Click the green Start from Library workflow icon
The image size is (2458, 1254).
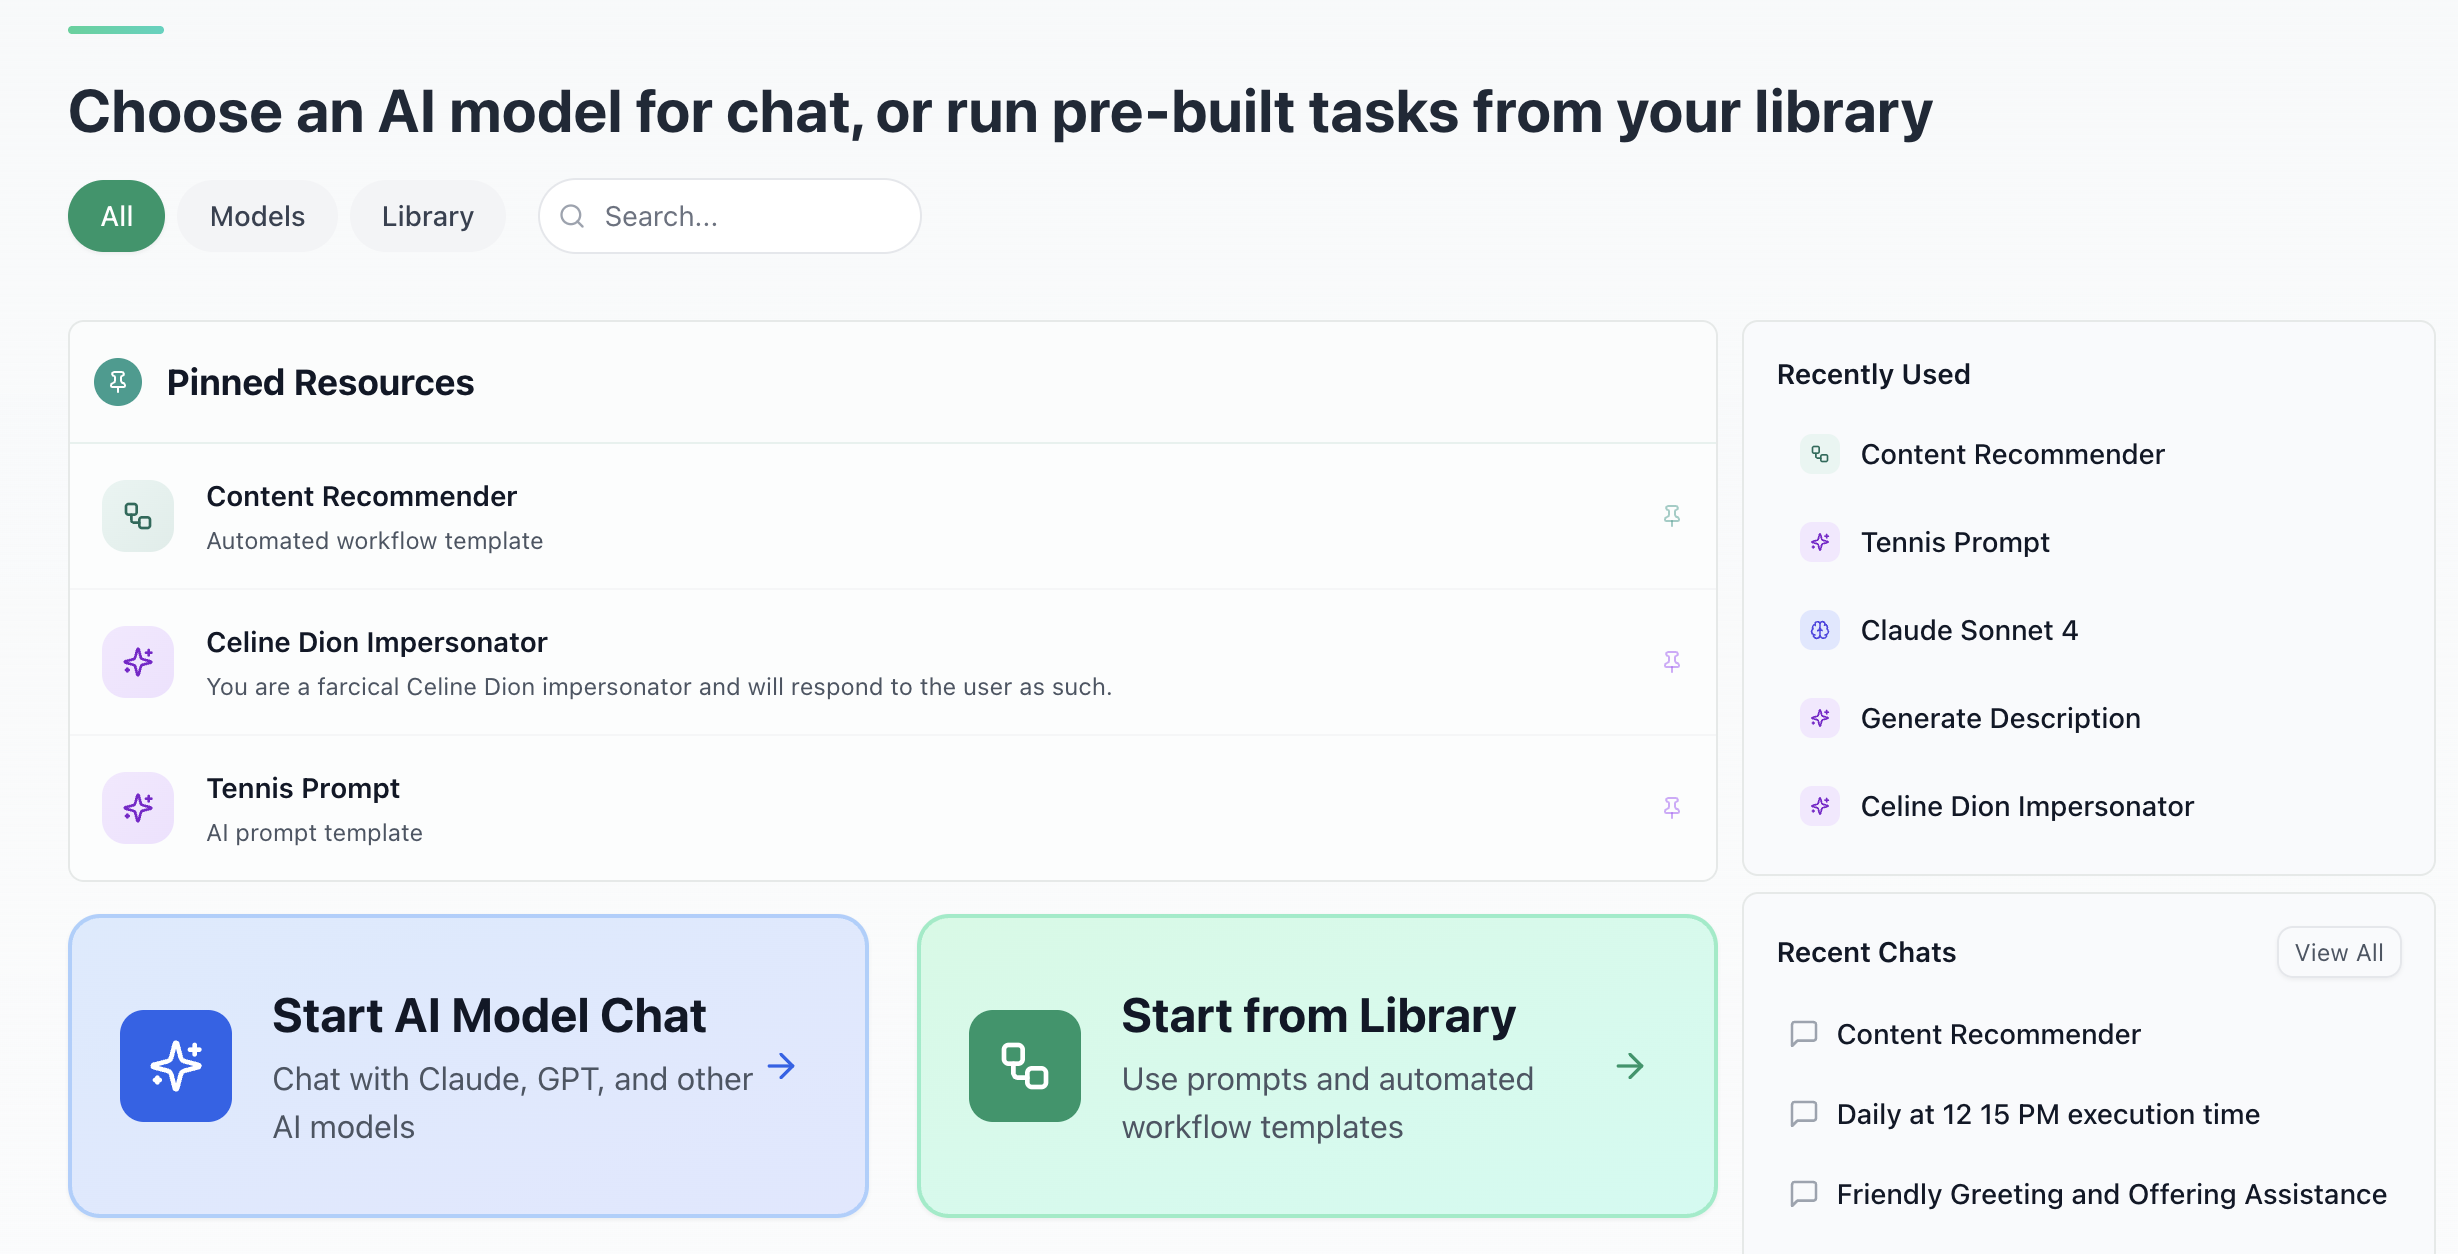[1024, 1066]
